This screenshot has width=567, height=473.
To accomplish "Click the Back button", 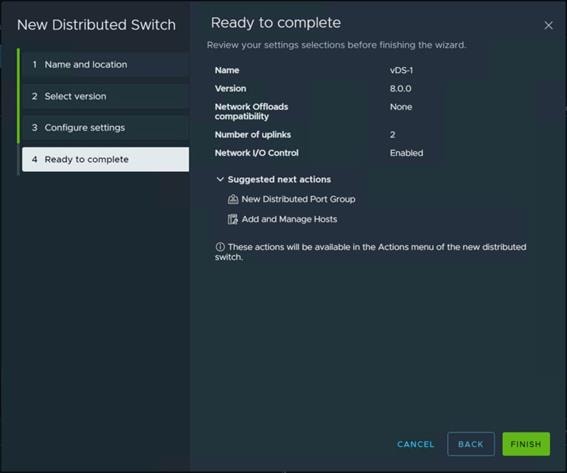I will point(470,444).
